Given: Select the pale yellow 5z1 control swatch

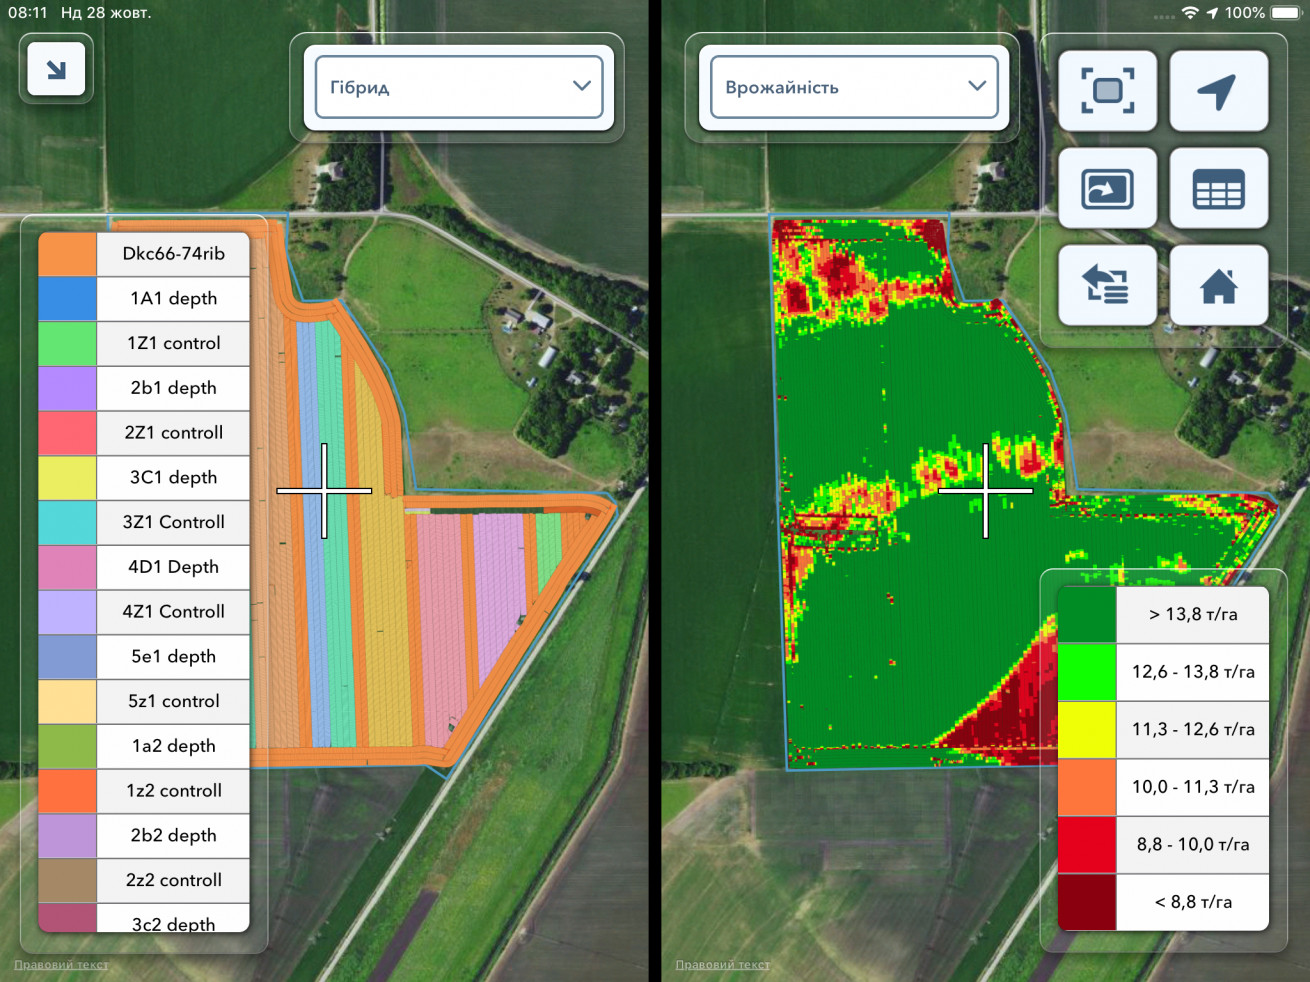Looking at the screenshot, I should pos(67,701).
